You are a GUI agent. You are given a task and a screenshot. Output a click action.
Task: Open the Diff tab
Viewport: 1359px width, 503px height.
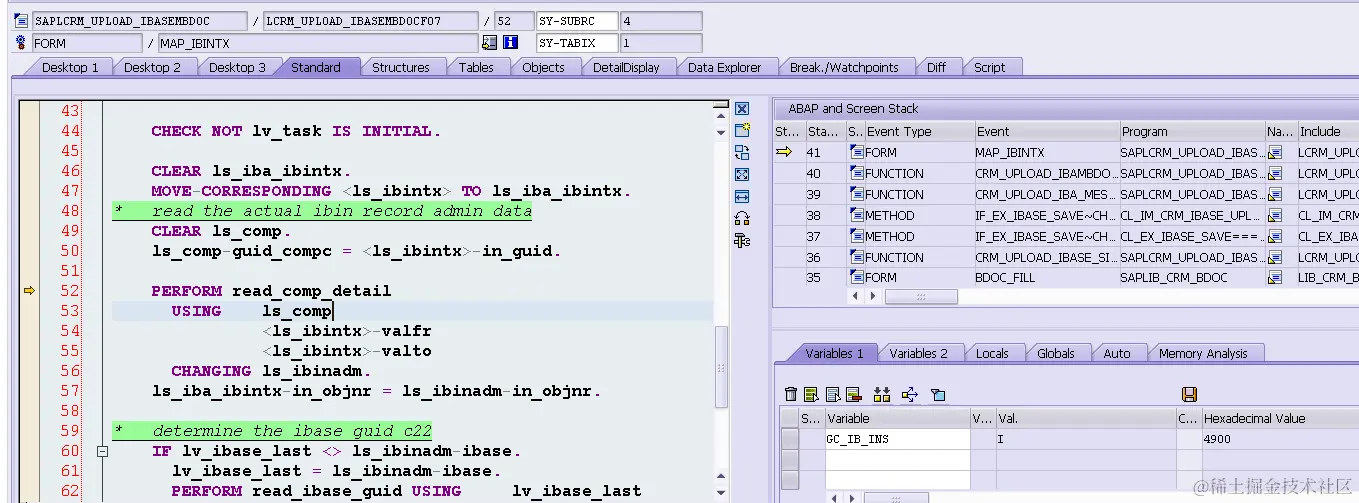936,67
